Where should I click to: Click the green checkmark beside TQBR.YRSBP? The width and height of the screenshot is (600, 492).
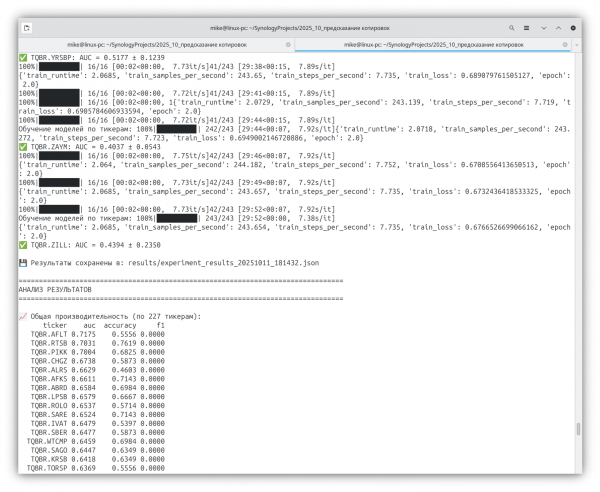coord(23,59)
